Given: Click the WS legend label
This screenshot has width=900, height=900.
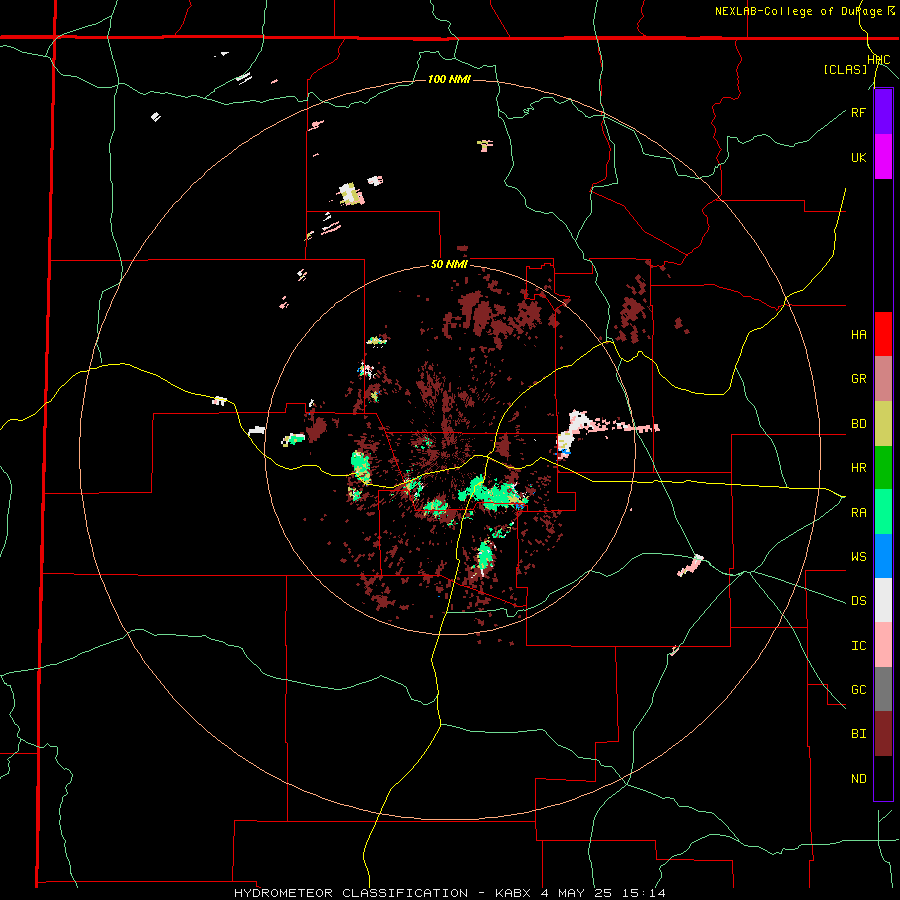Looking at the screenshot, I should [859, 557].
